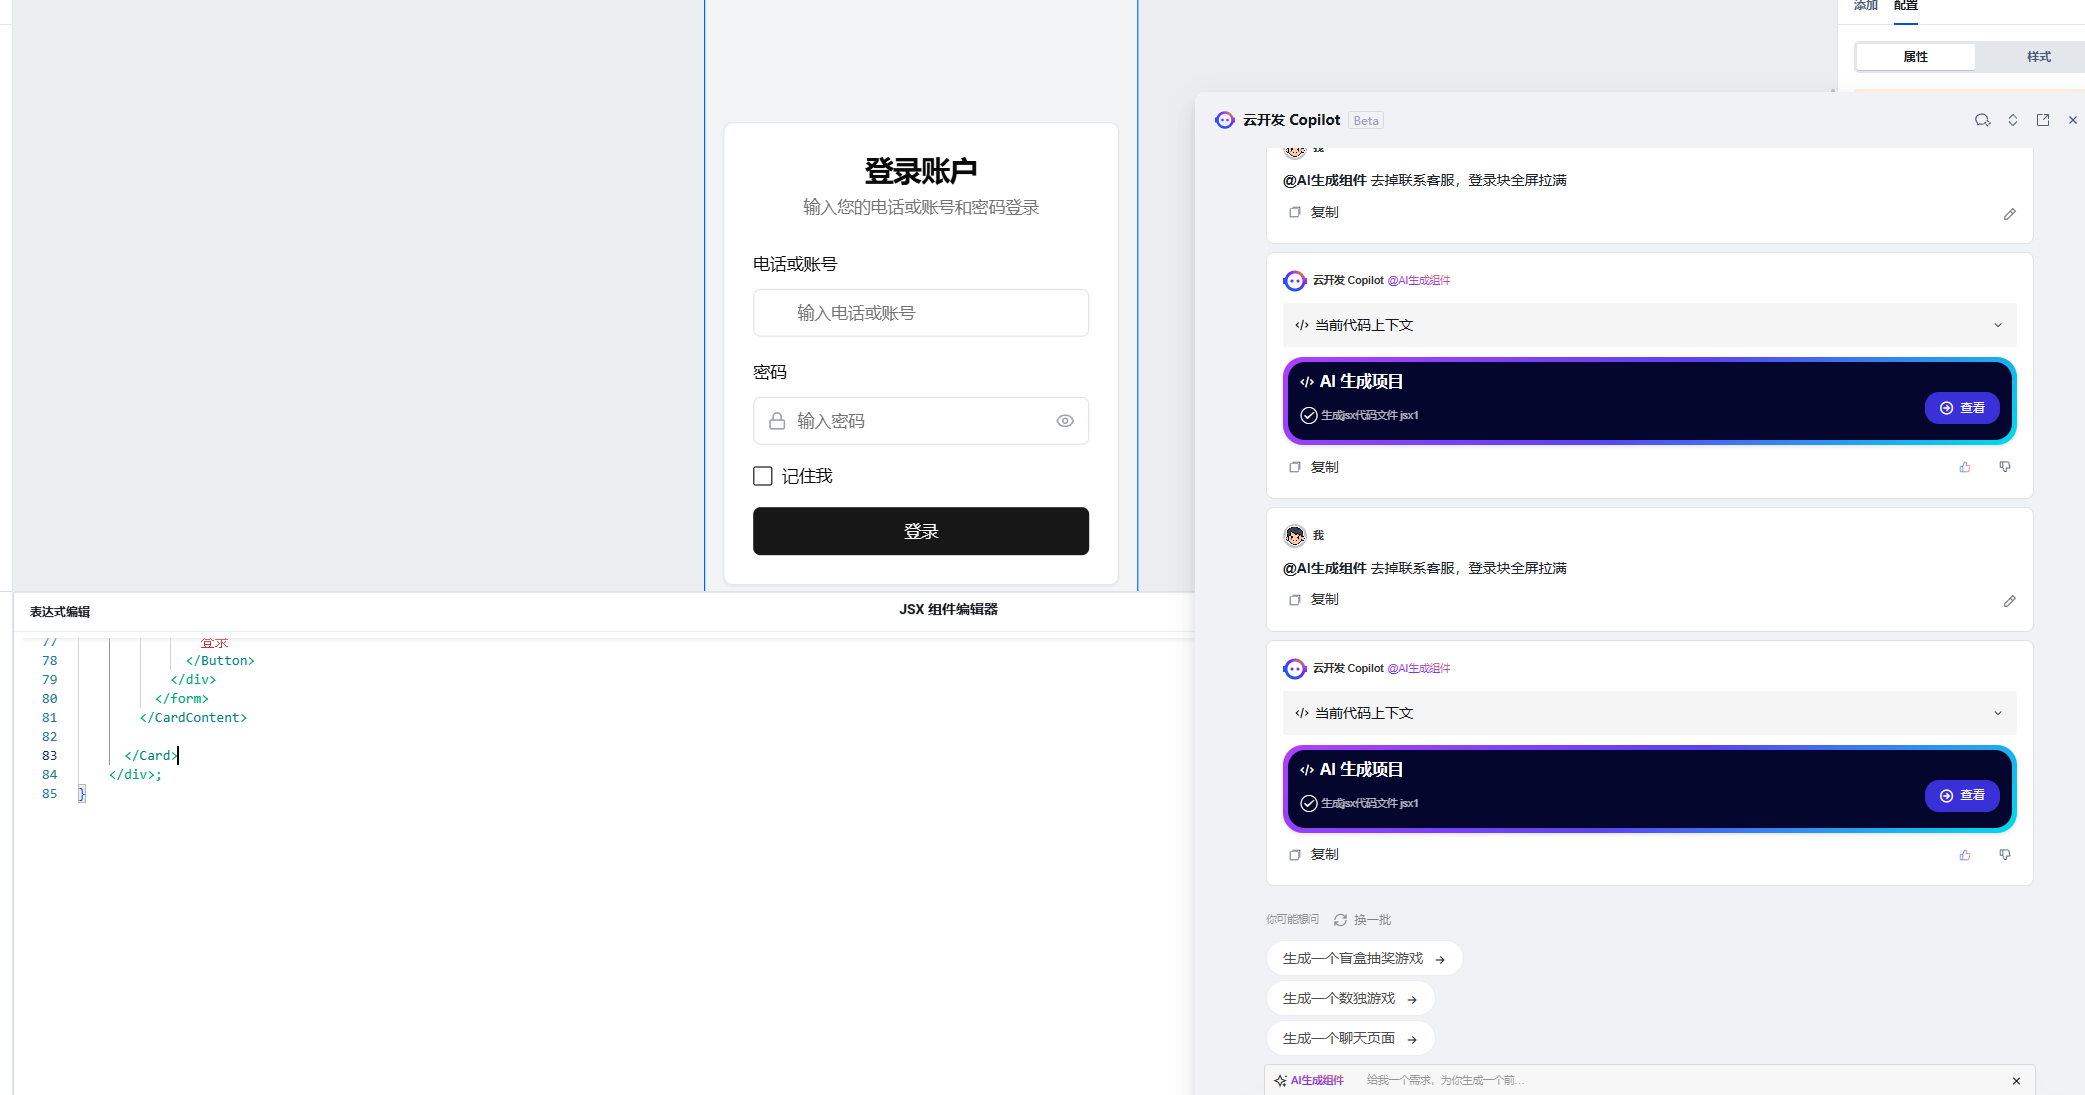The image size is (2085, 1095).
Task: Check the 记住我 checkbox
Action: pyautogui.click(x=763, y=476)
